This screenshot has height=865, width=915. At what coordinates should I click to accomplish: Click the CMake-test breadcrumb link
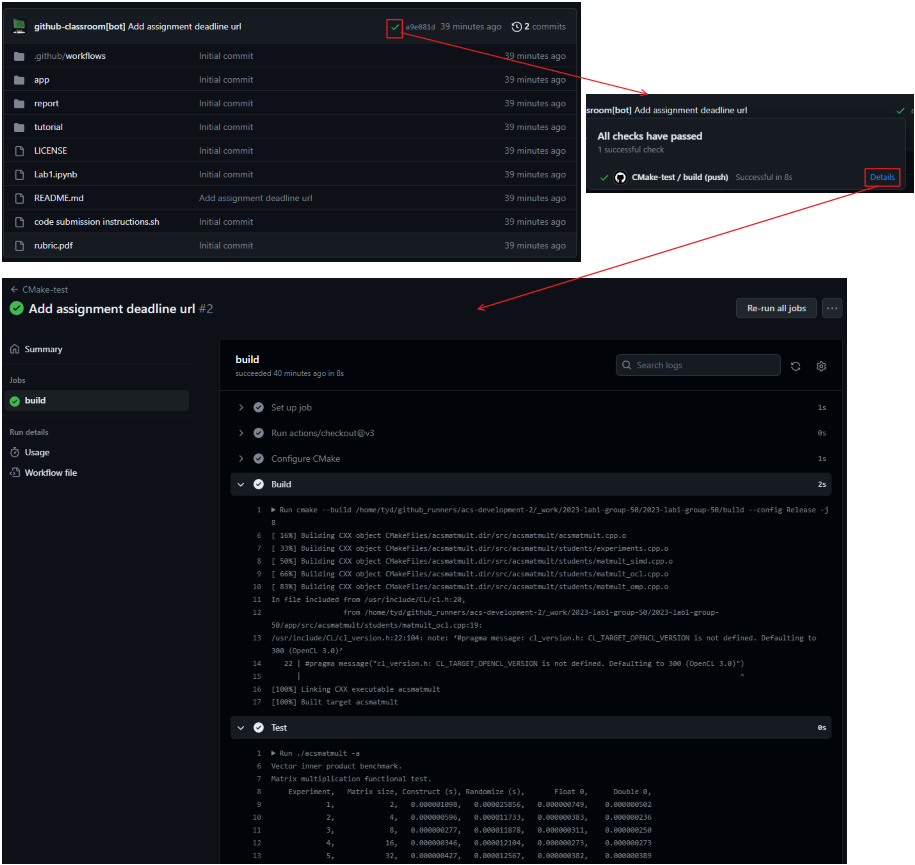click(45, 290)
